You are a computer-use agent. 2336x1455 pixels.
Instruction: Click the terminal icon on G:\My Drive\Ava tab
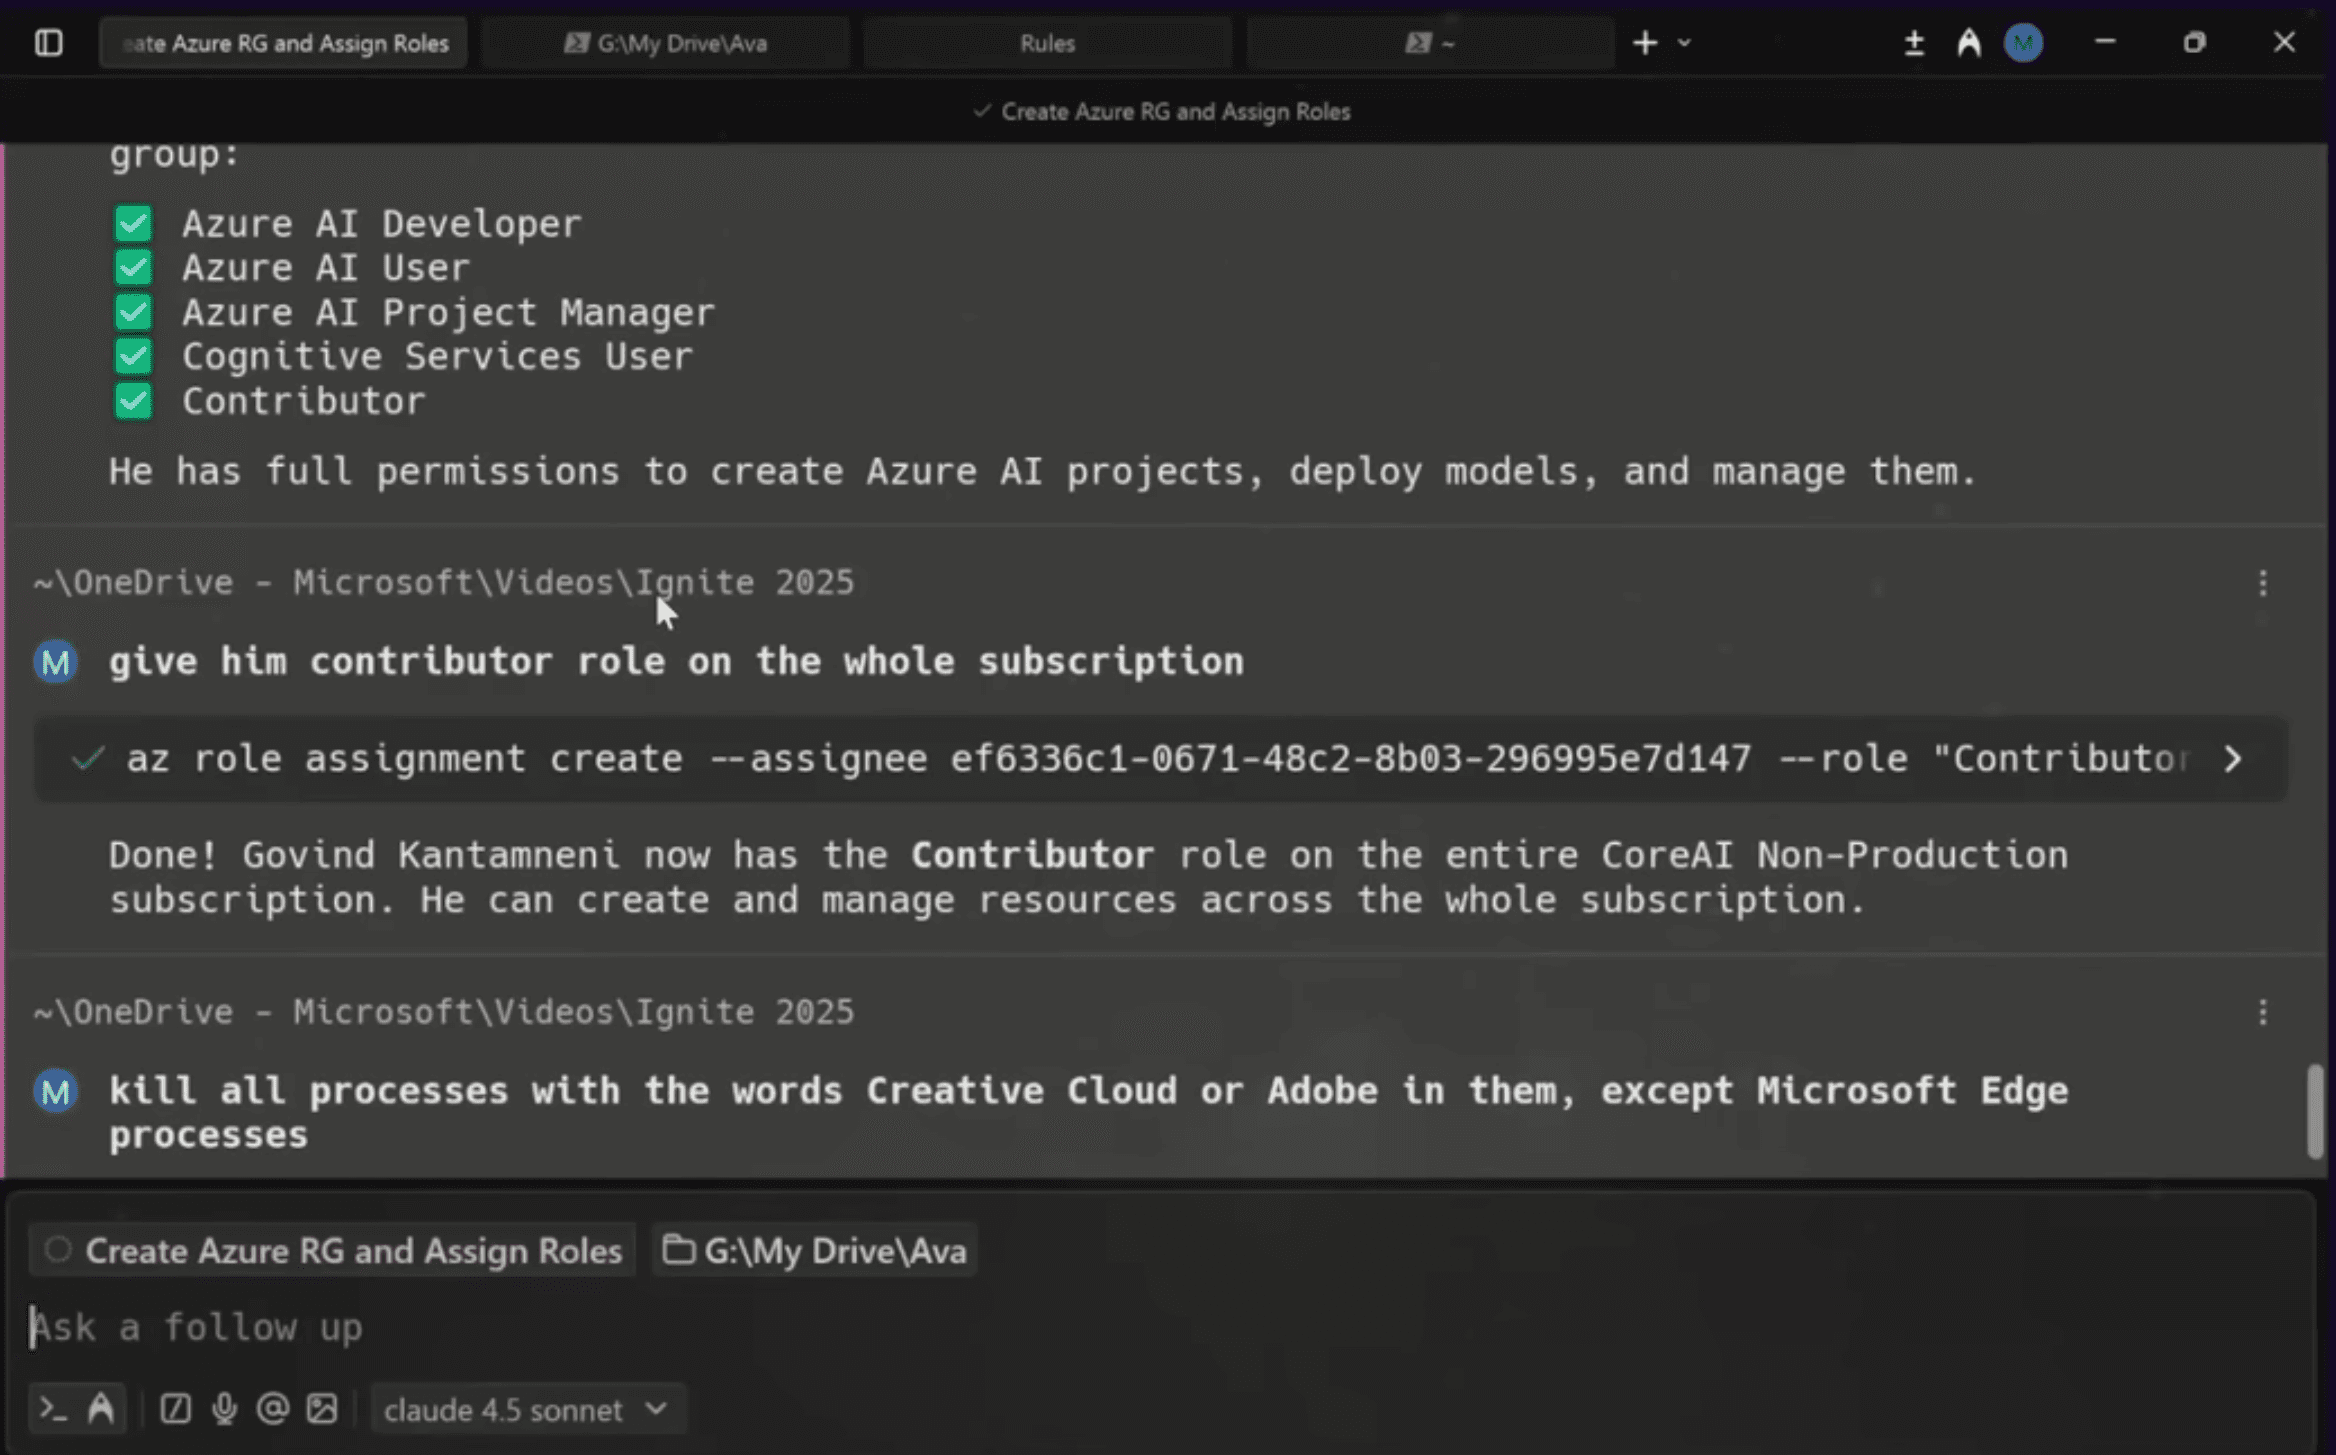pos(576,43)
